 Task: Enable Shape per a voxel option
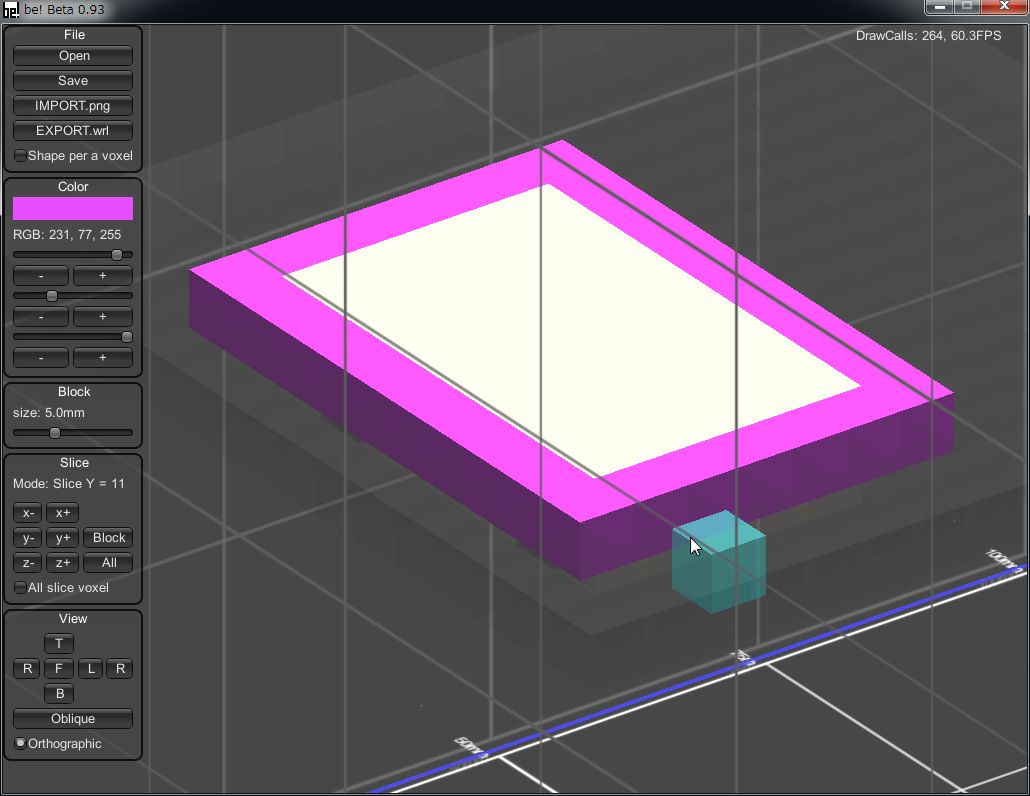[x=21, y=156]
